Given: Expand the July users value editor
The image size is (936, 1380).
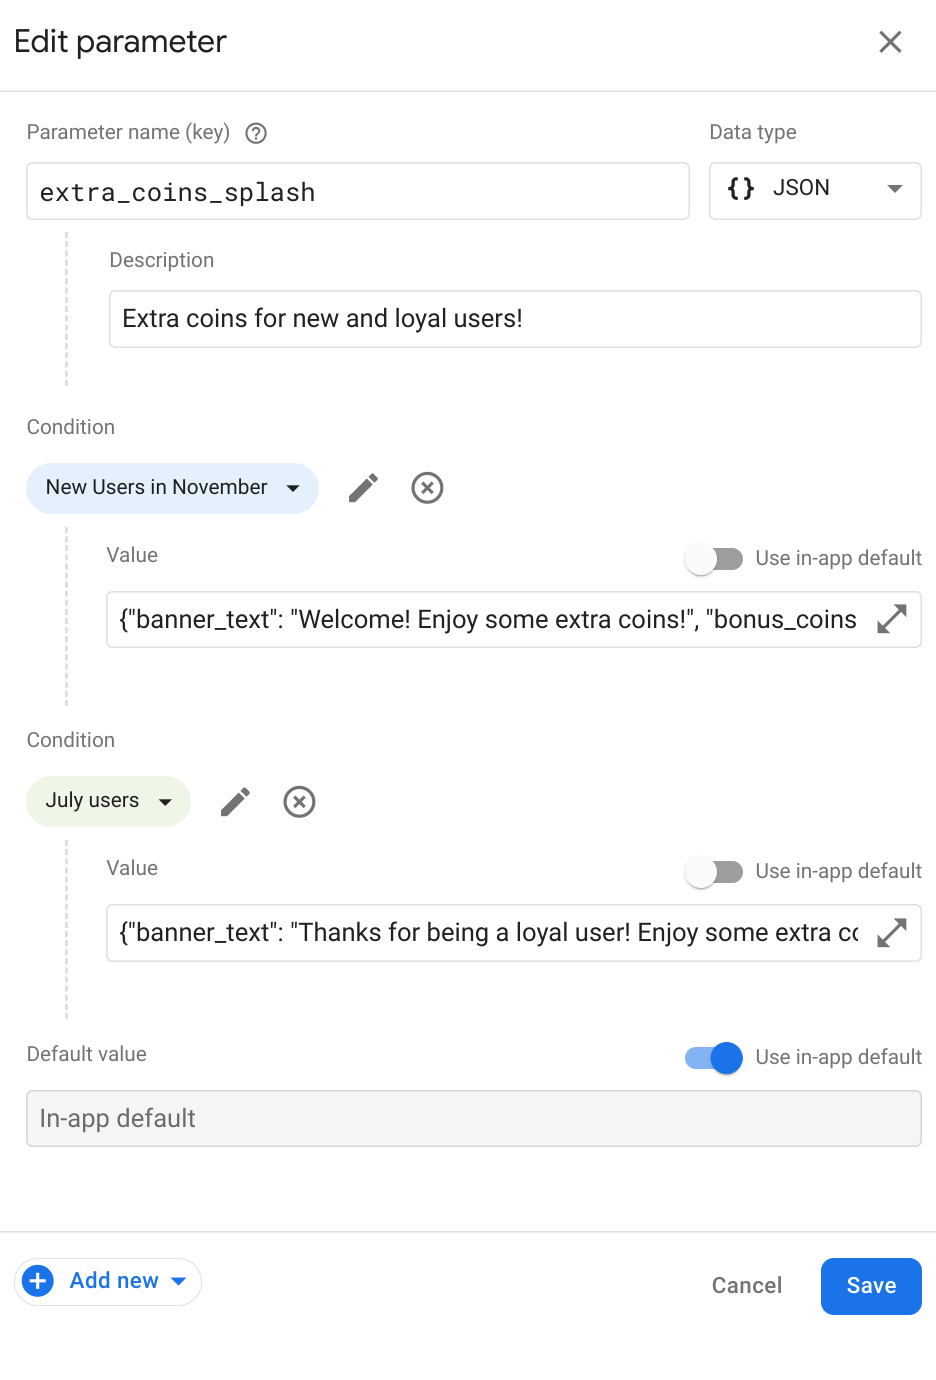Looking at the screenshot, I should pyautogui.click(x=891, y=932).
